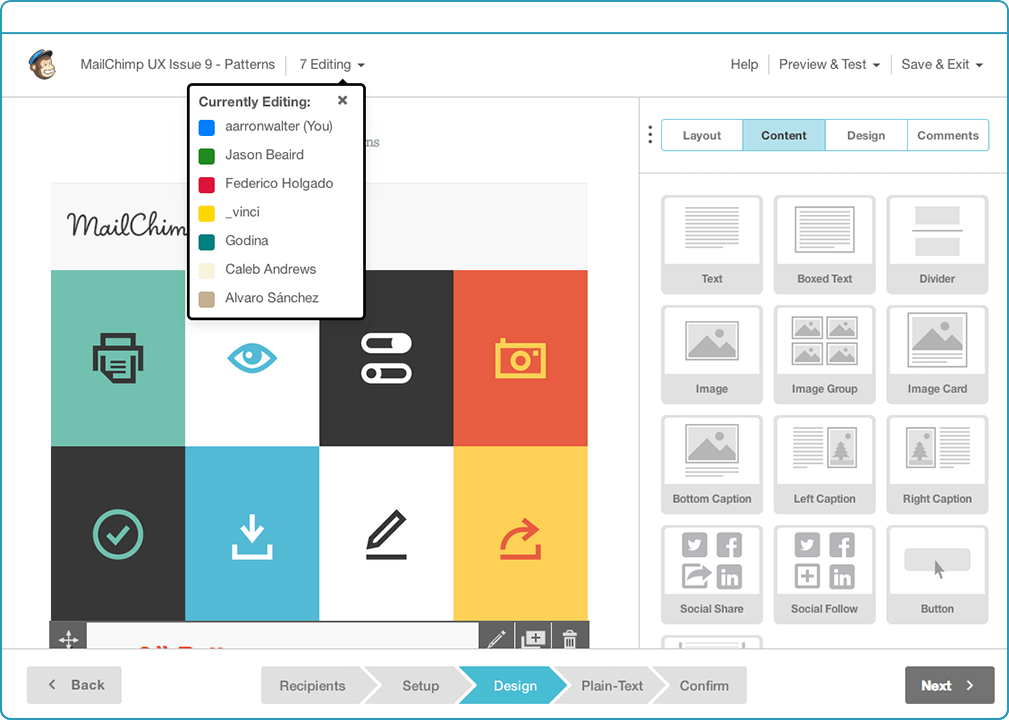1009x720 pixels.
Task: Click the toggle switches icon tile
Action: tap(386, 358)
